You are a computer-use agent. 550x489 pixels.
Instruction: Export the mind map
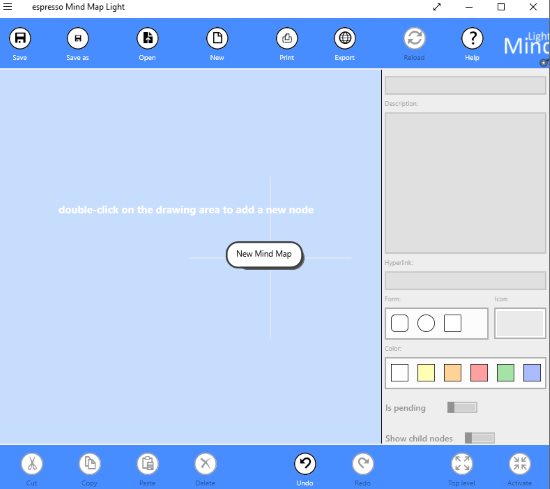point(345,38)
